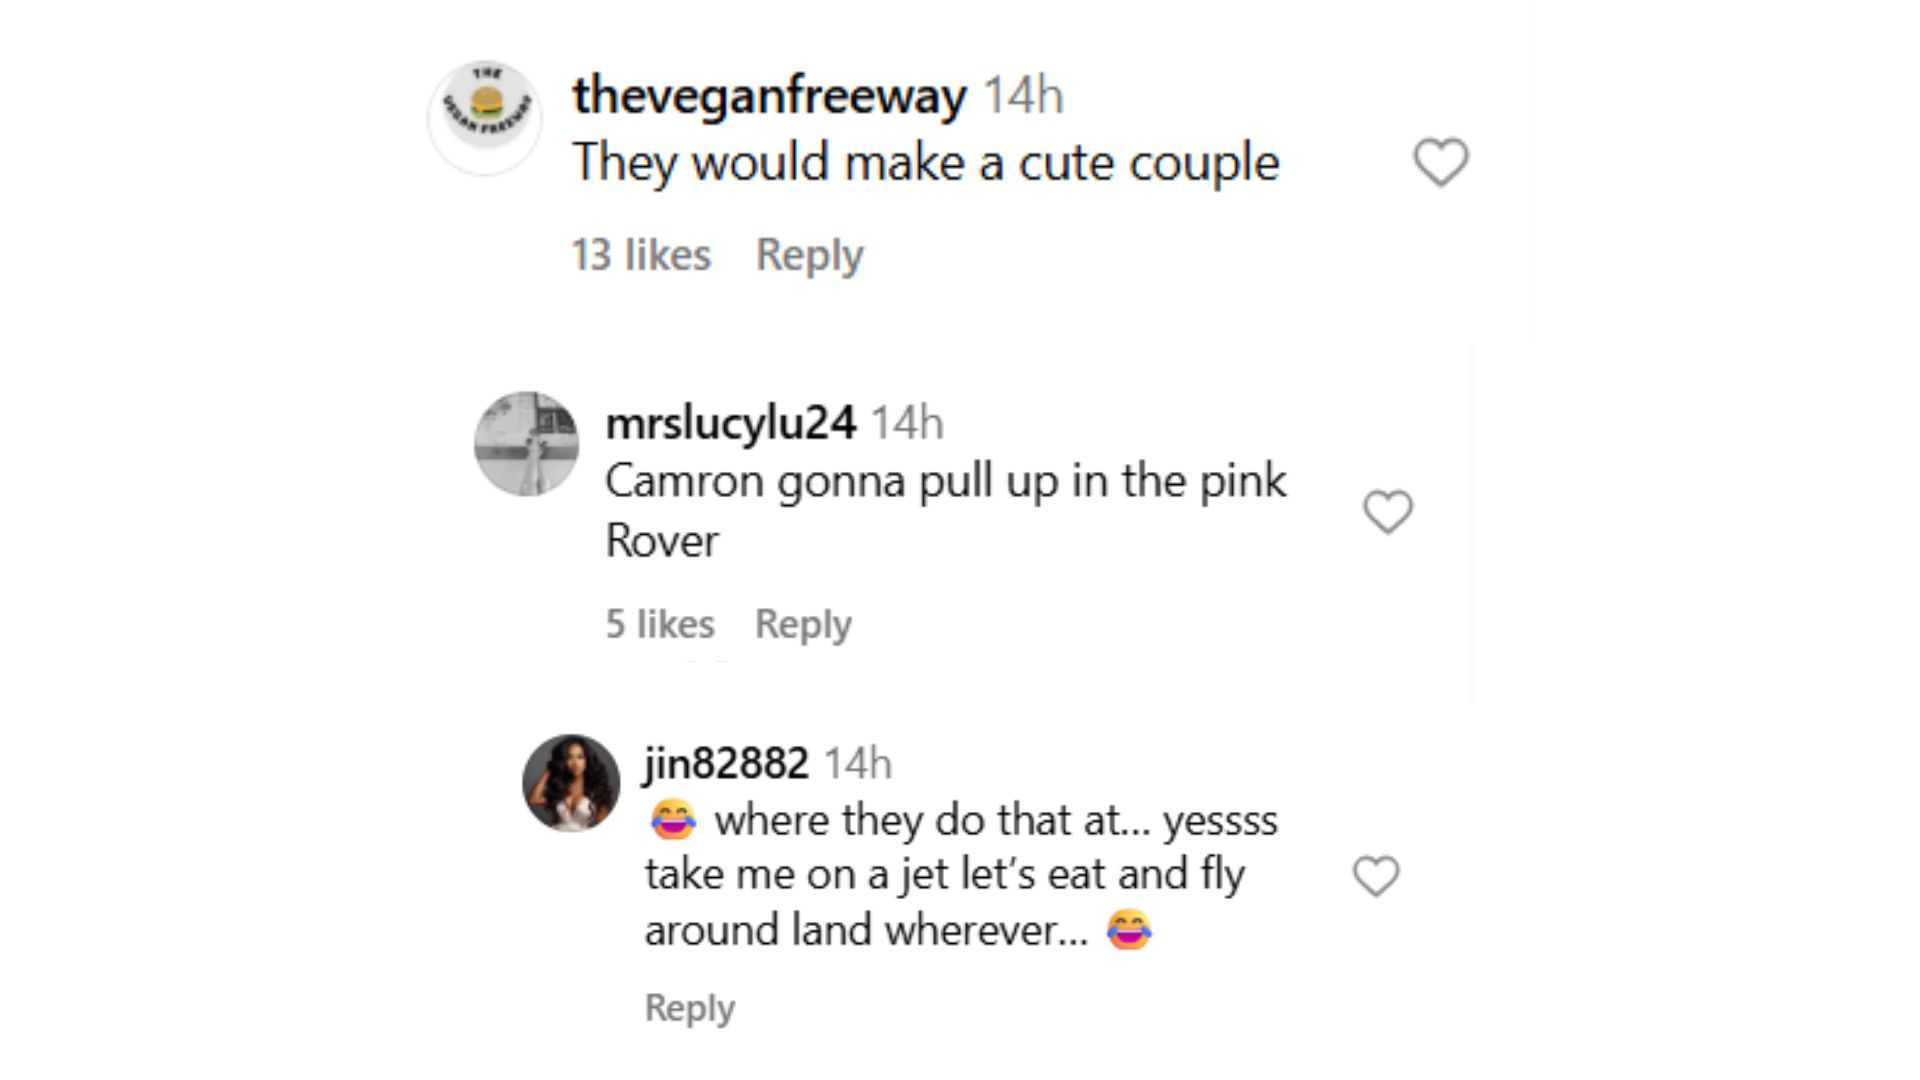Reply to the 'cute couple' comment
This screenshot has height=1080, width=1920.
click(809, 255)
